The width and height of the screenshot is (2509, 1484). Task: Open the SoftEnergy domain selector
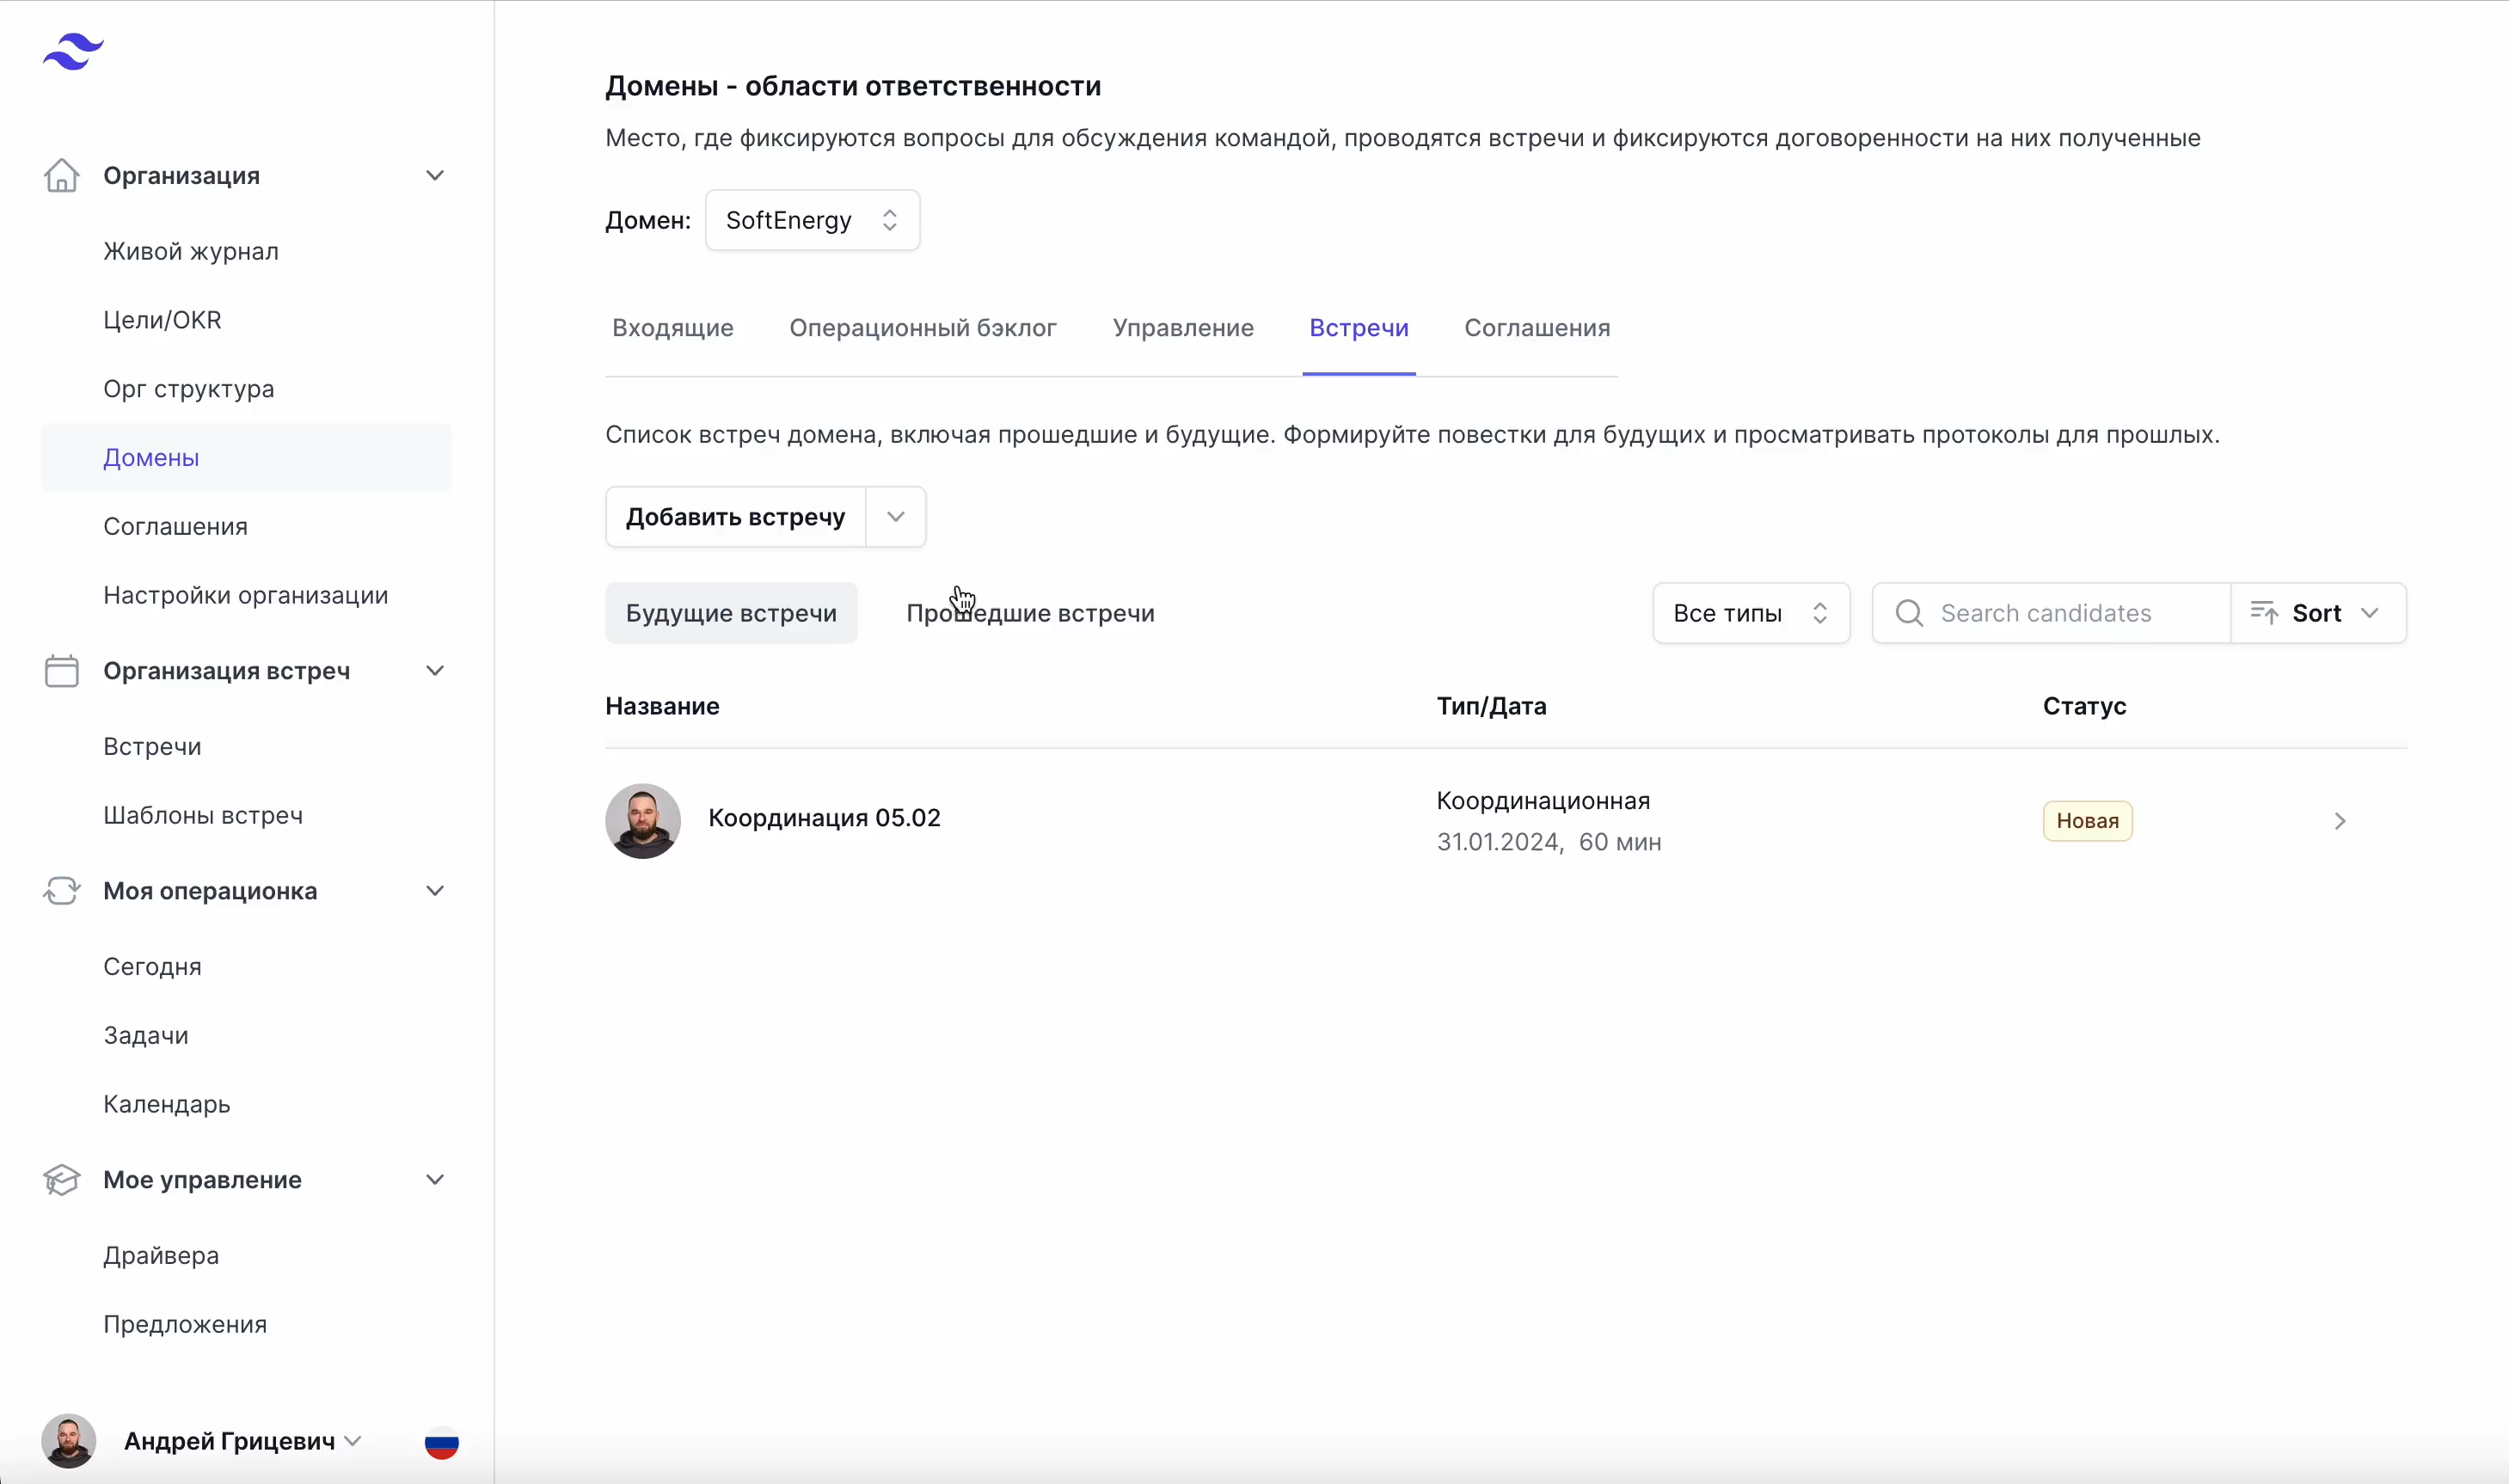(812, 220)
